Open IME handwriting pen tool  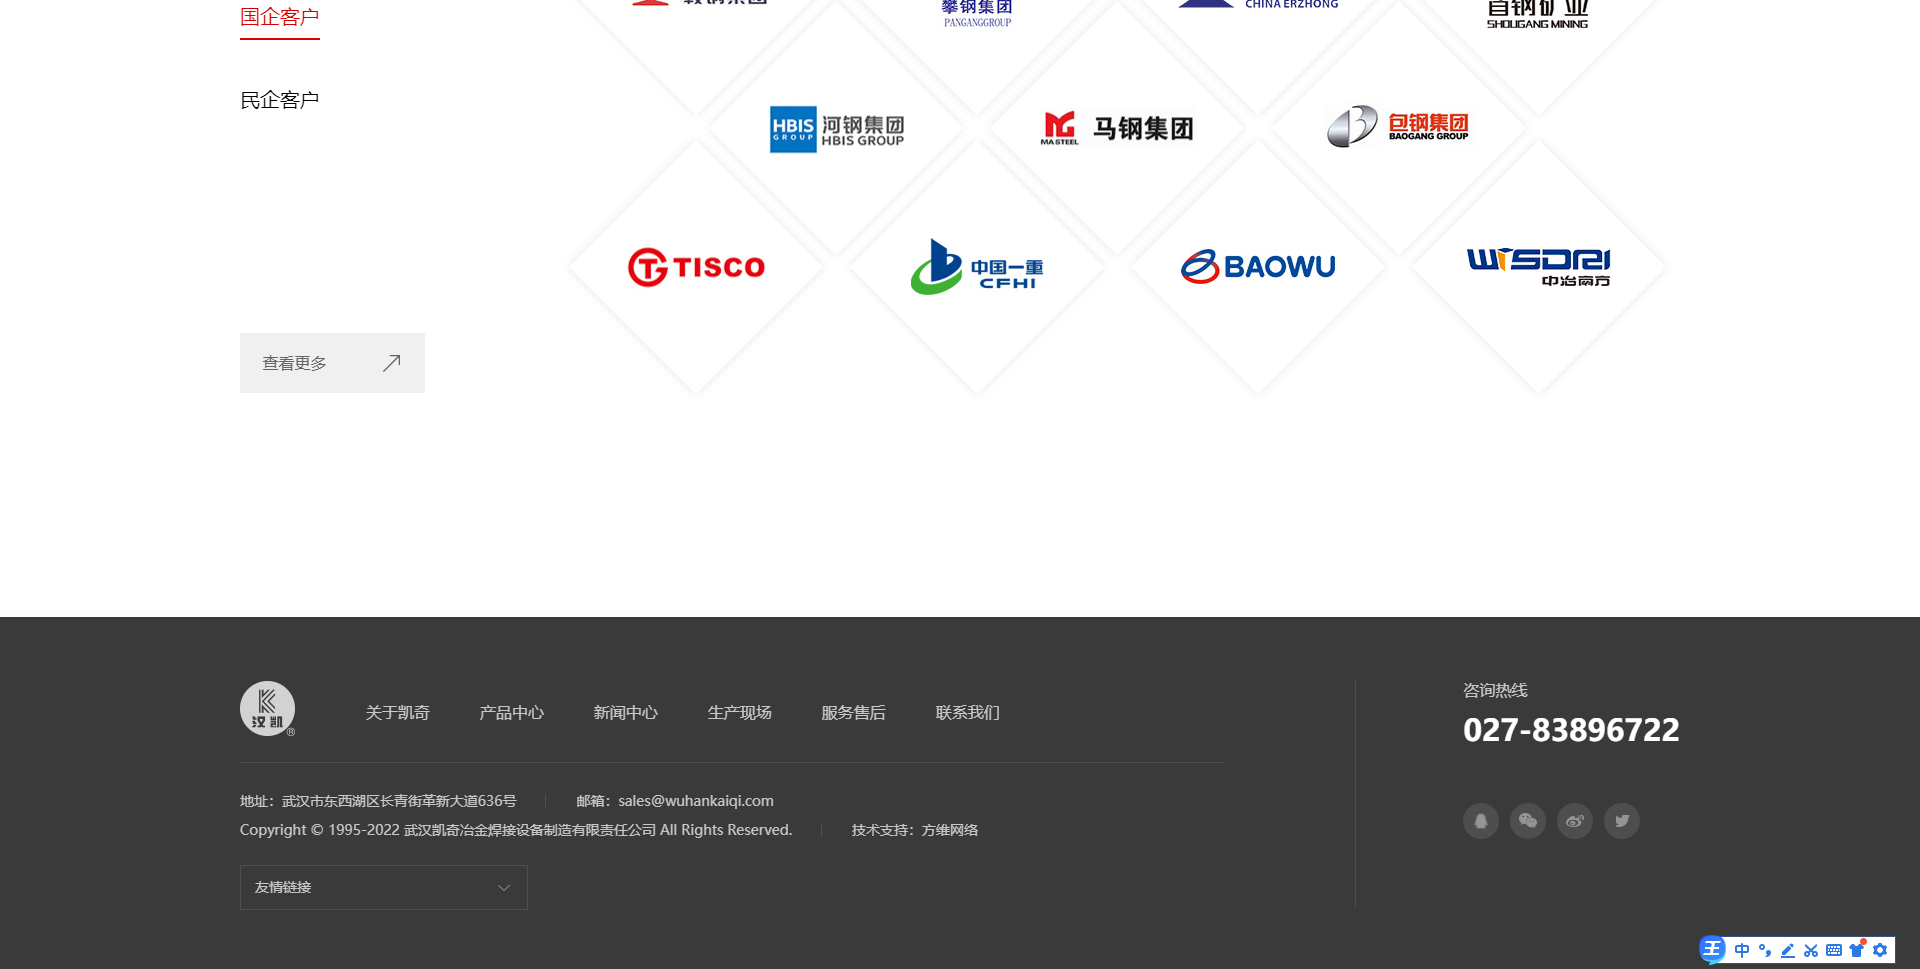[1788, 950]
